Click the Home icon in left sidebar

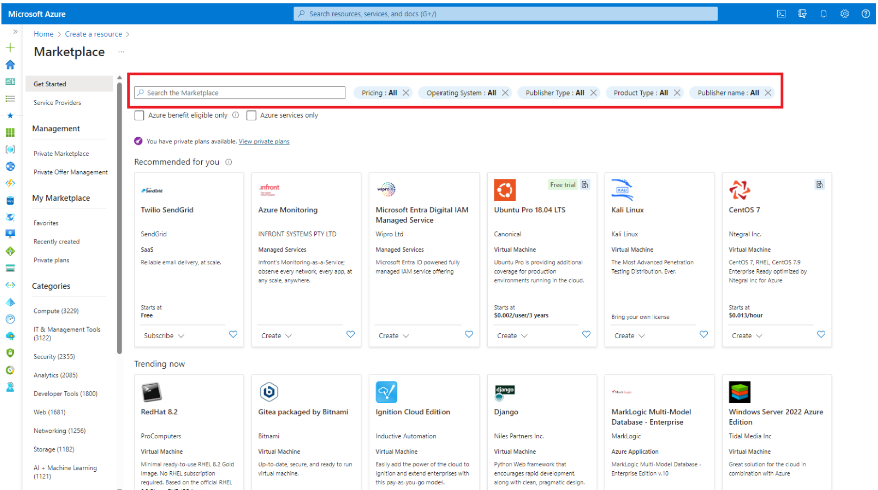(x=10, y=65)
